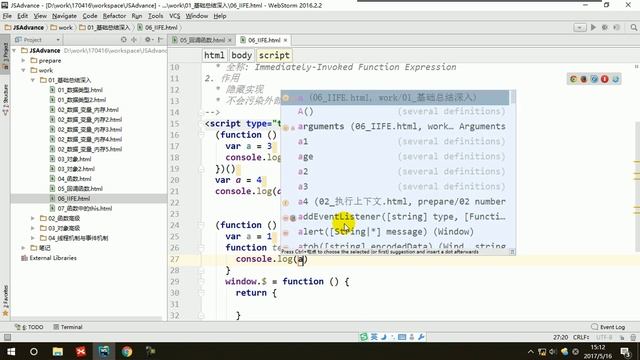The image size is (640, 360).
Task: Click the body breadcrumb tag
Action: (241, 55)
